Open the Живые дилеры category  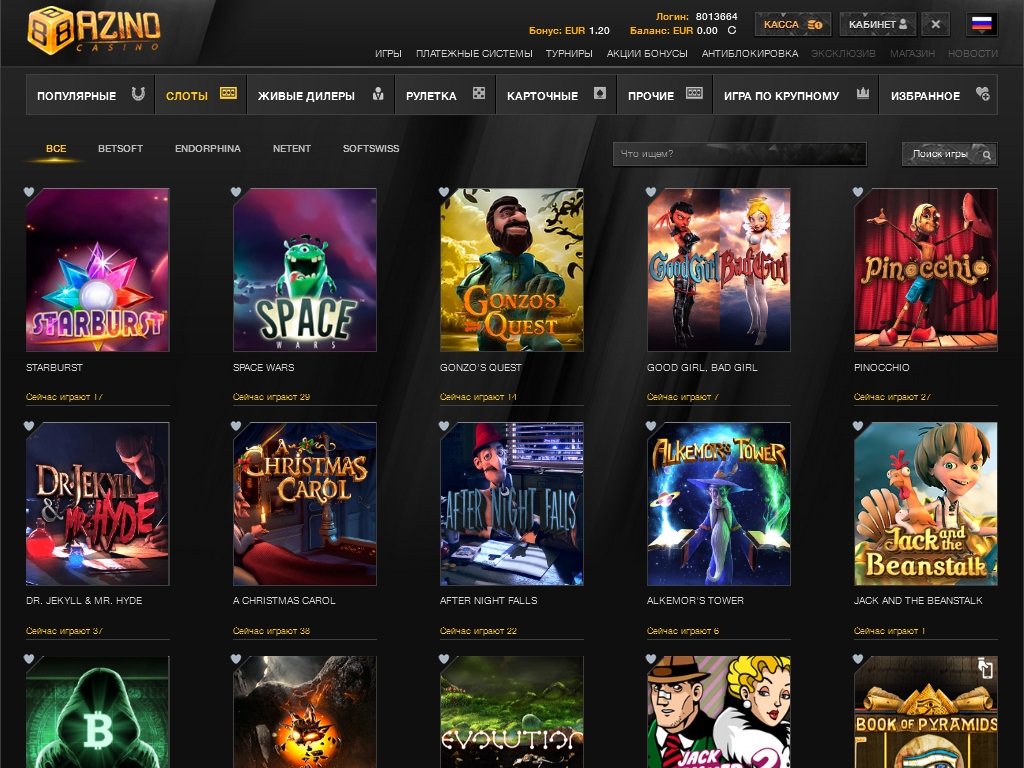coord(320,96)
